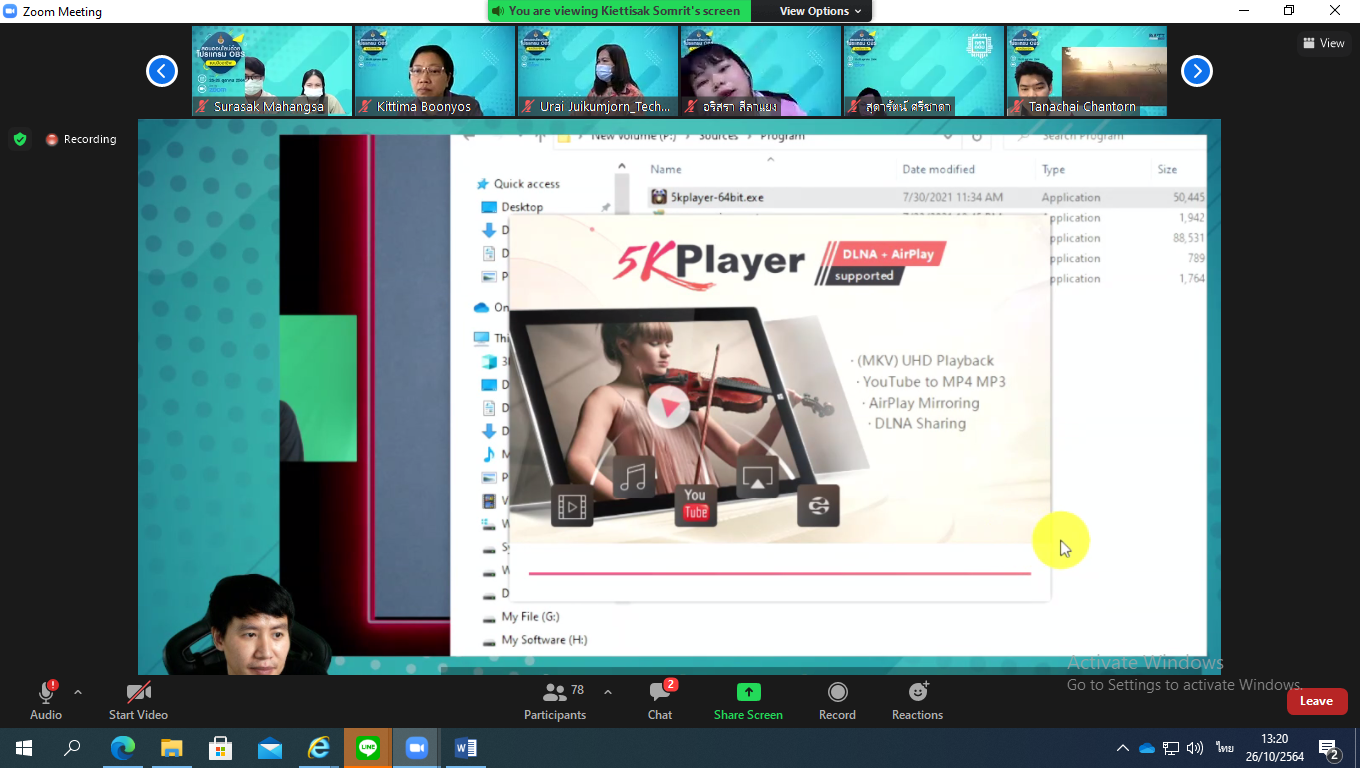1360x768 pixels.
Task: Open Word from taskbar
Action: 465,748
